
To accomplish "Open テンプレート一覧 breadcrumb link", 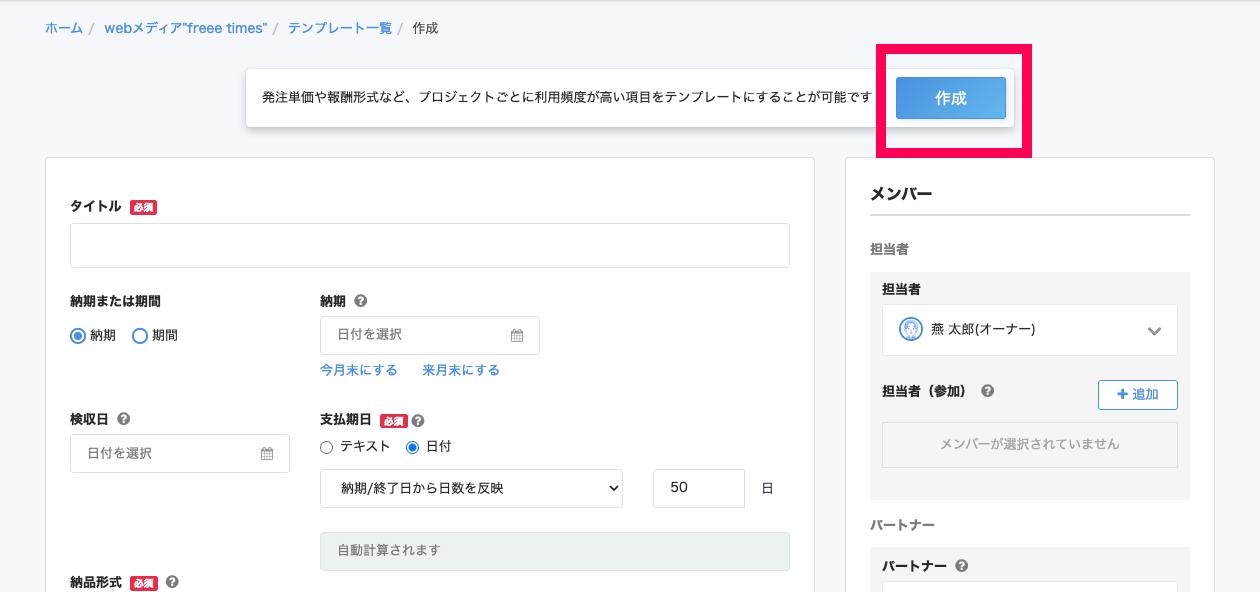I will click(340, 28).
